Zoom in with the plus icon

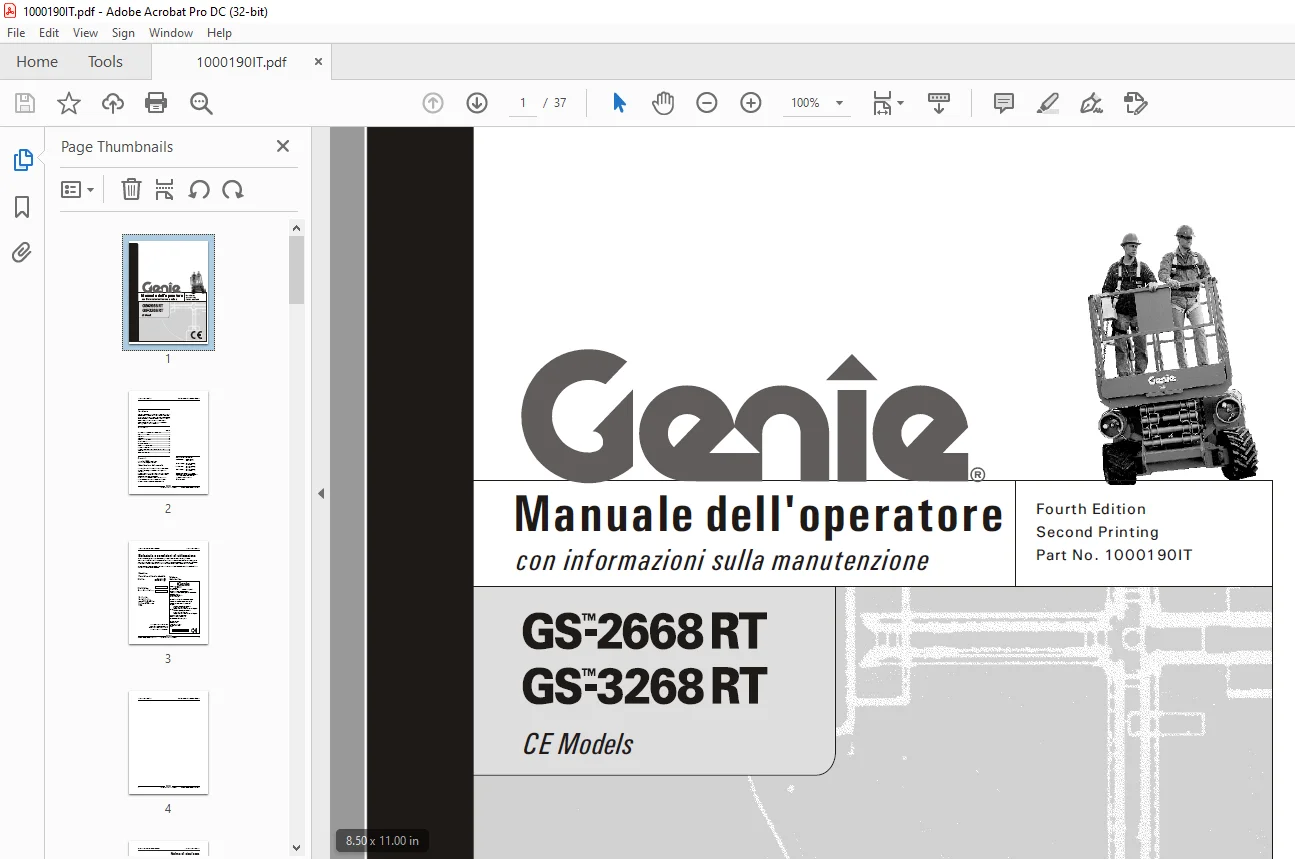[751, 103]
